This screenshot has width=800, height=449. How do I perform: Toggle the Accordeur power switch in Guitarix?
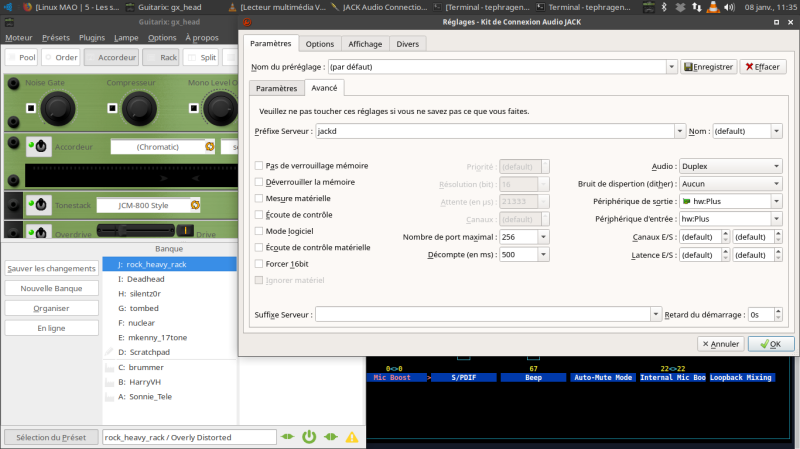[x=38, y=147]
